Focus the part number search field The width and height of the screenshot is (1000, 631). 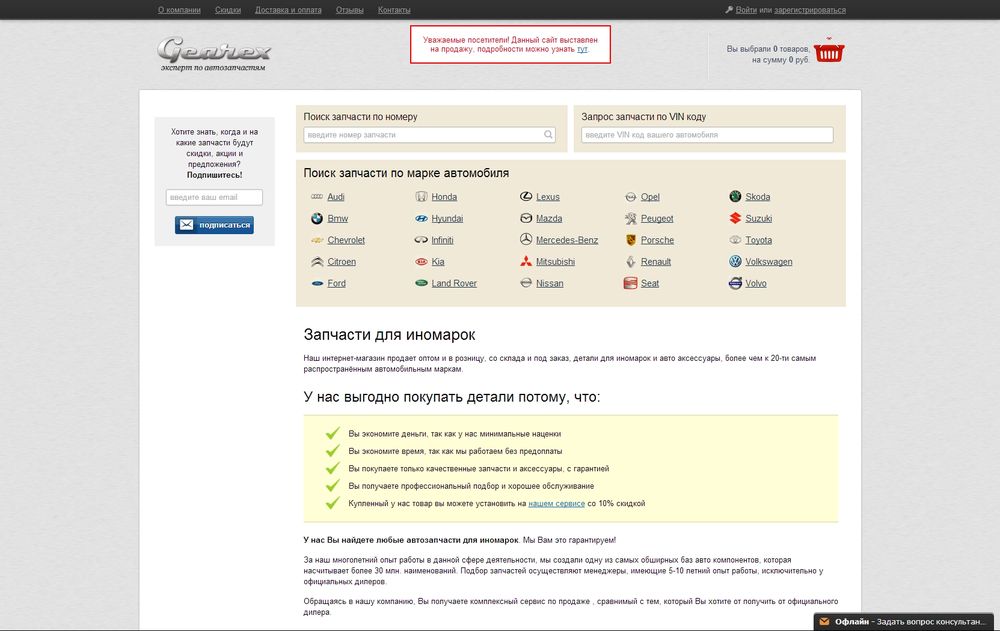point(429,135)
